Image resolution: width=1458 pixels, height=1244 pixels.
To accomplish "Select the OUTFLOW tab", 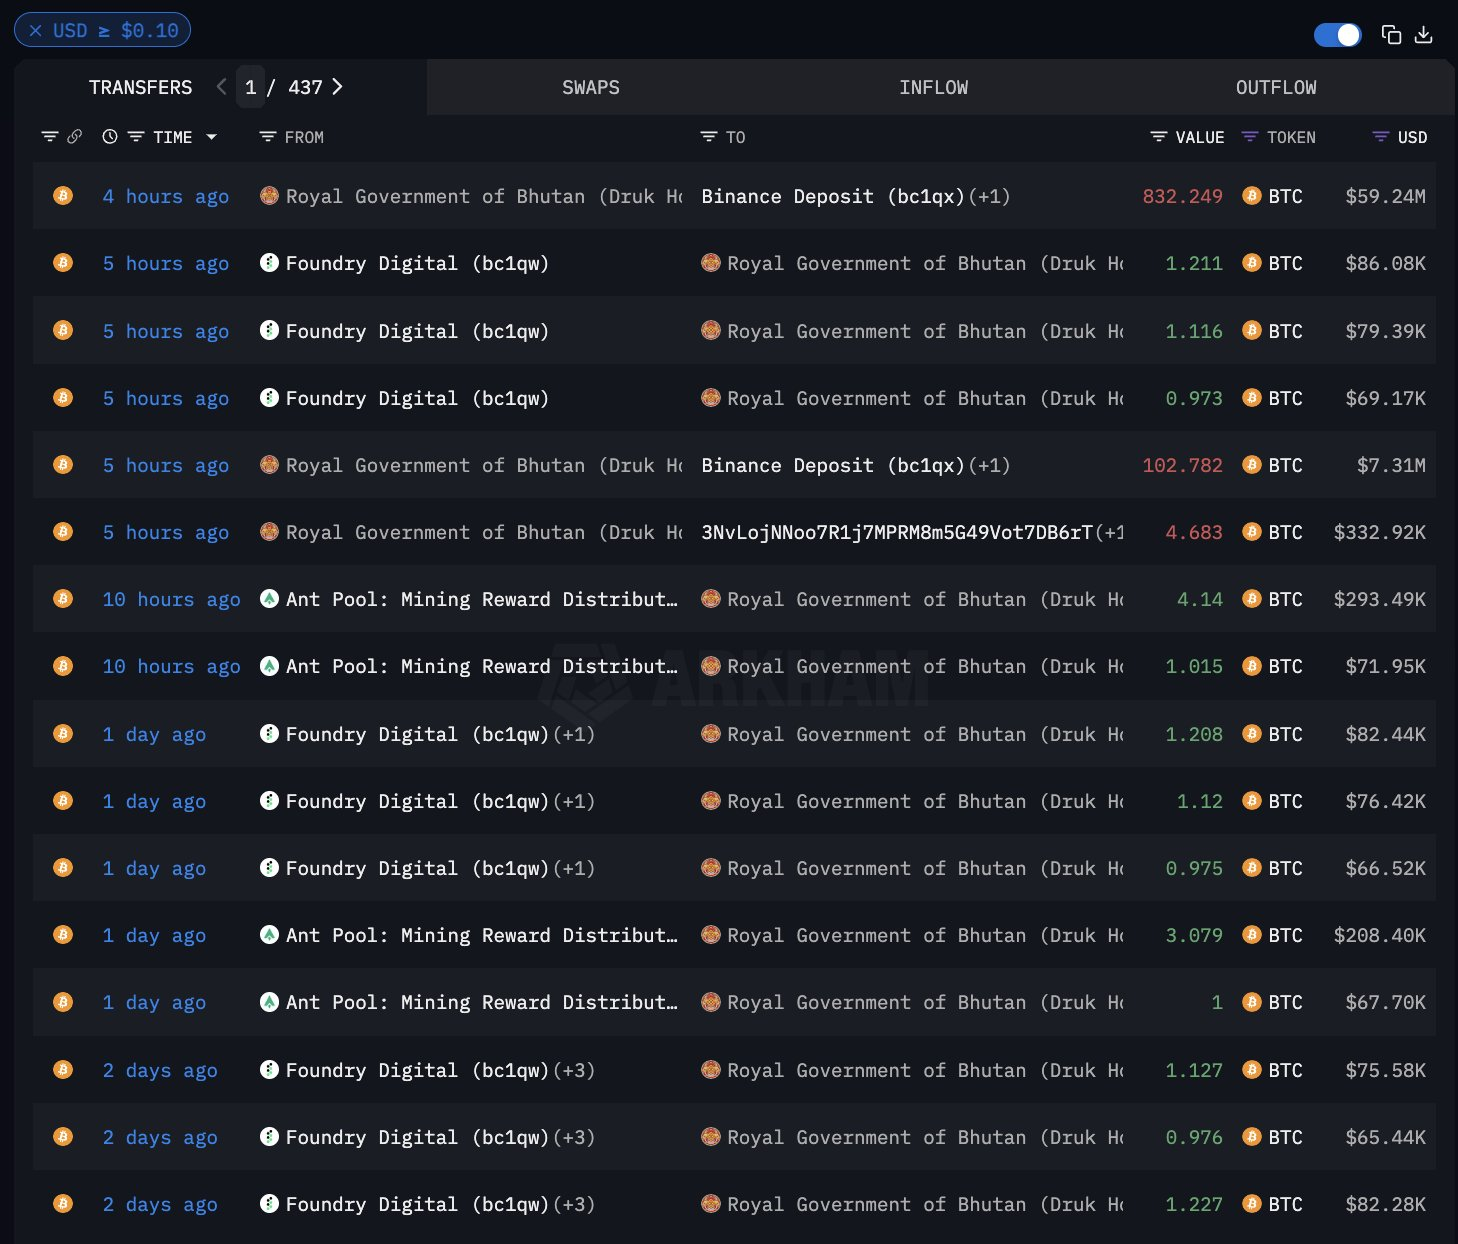I will point(1275,88).
